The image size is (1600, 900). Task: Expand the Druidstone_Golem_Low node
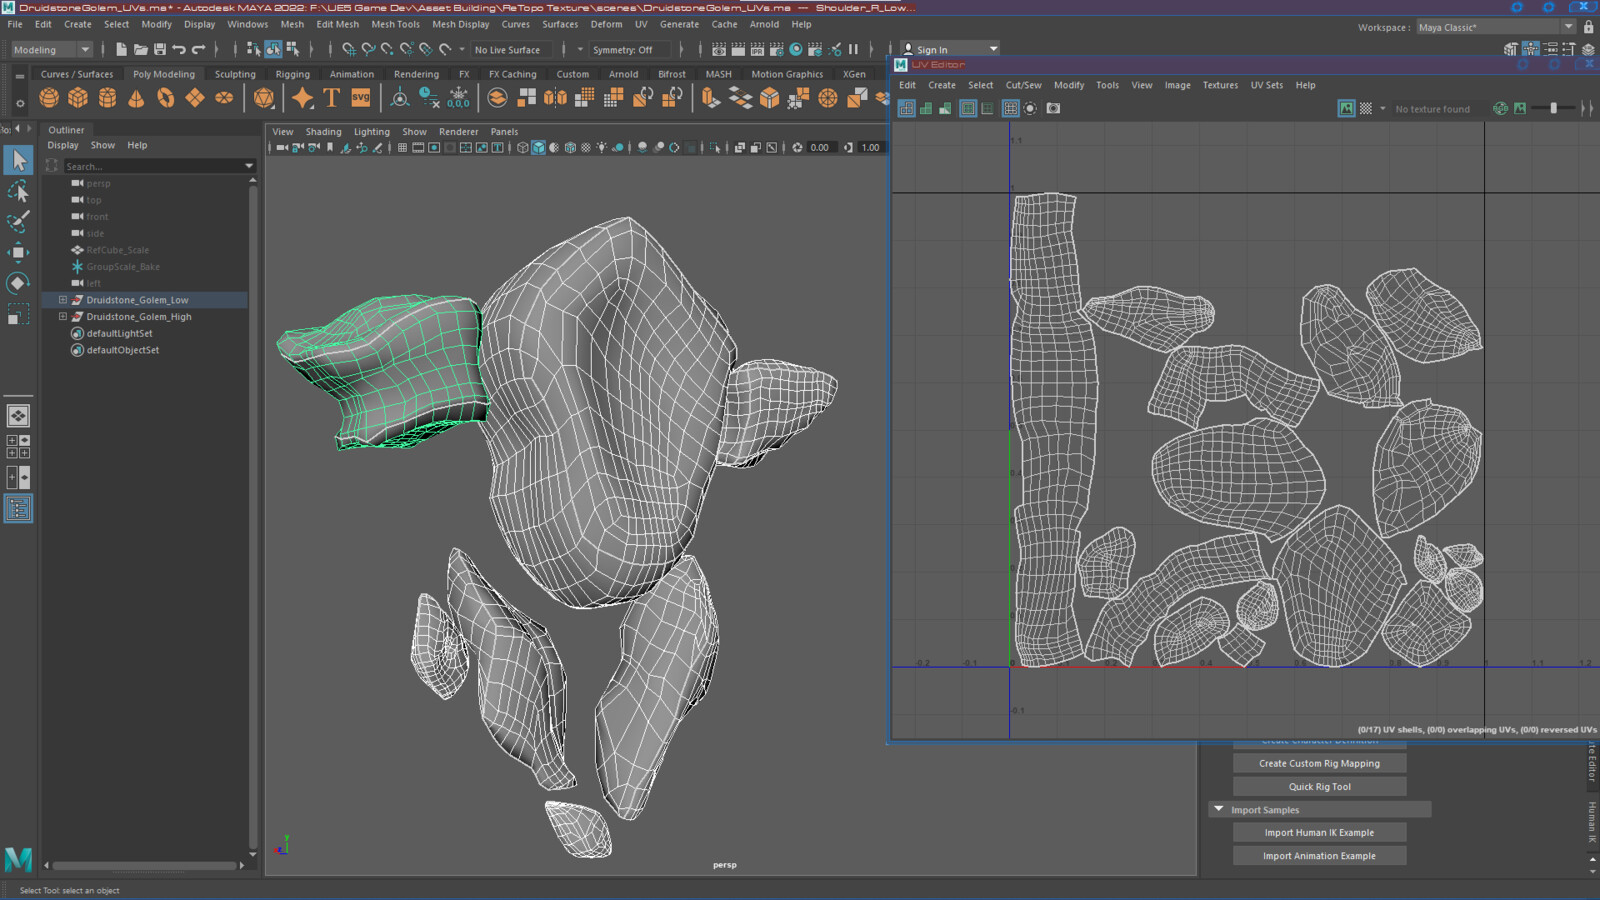point(63,300)
